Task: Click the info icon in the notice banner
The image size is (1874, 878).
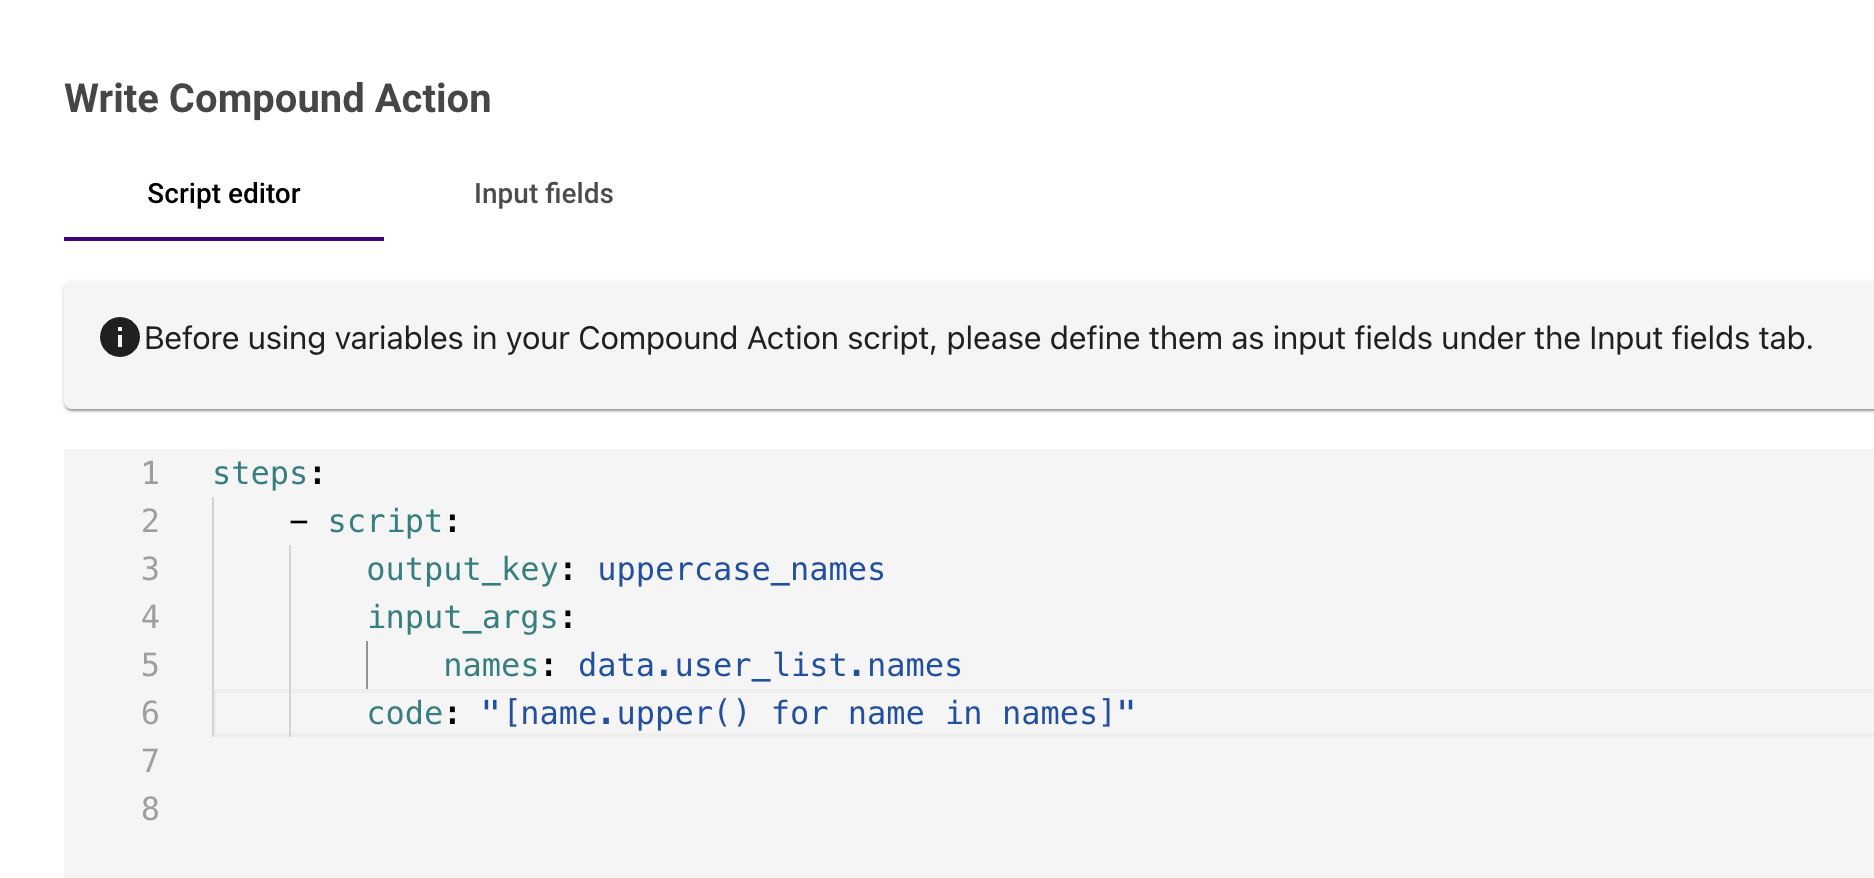Action: tap(119, 338)
